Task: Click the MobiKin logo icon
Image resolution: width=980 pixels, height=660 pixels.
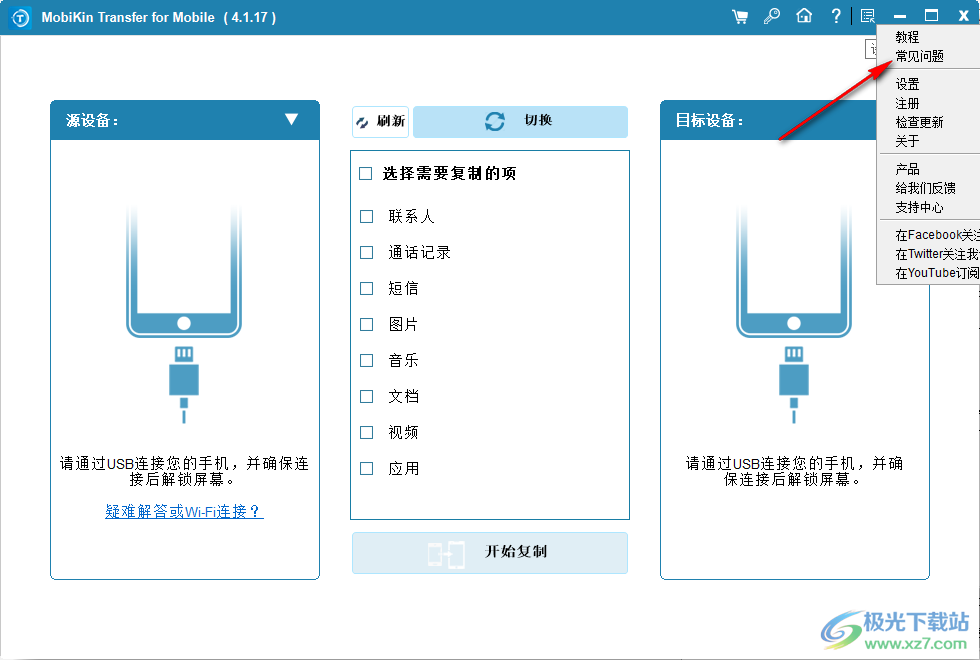Action: coord(18,16)
